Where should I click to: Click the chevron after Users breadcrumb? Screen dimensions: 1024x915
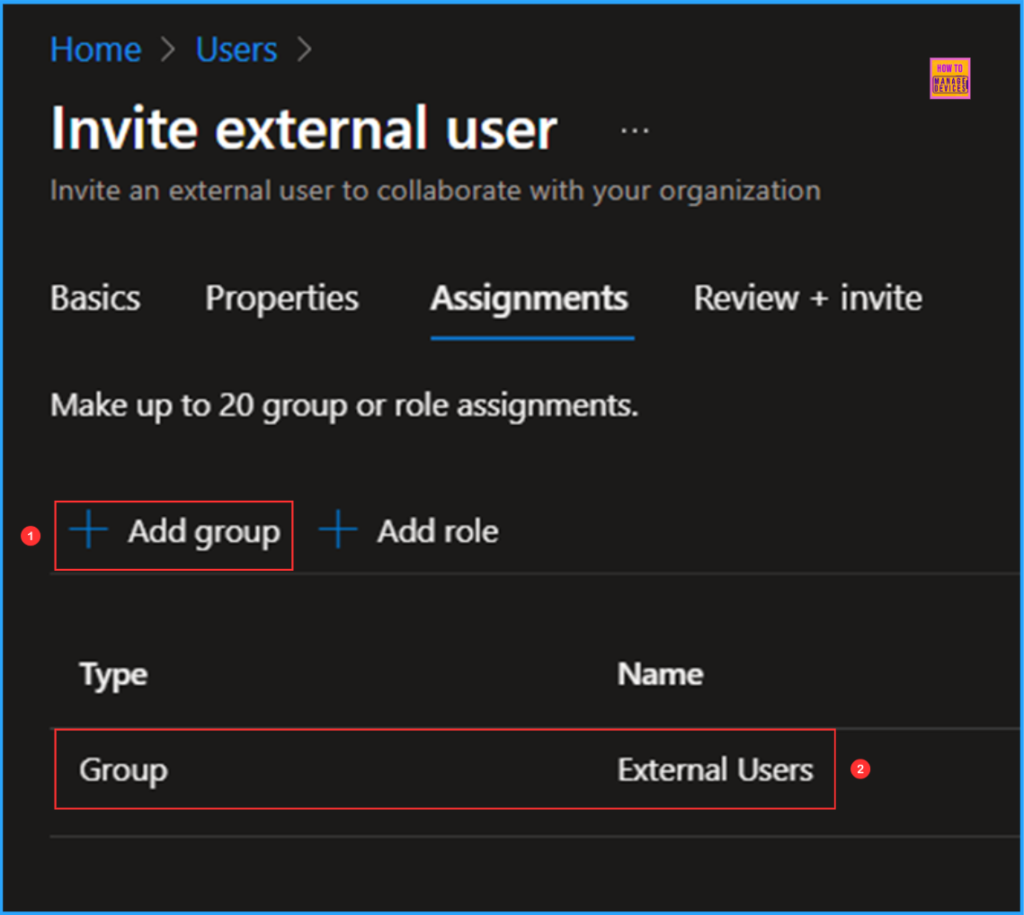coord(304,48)
